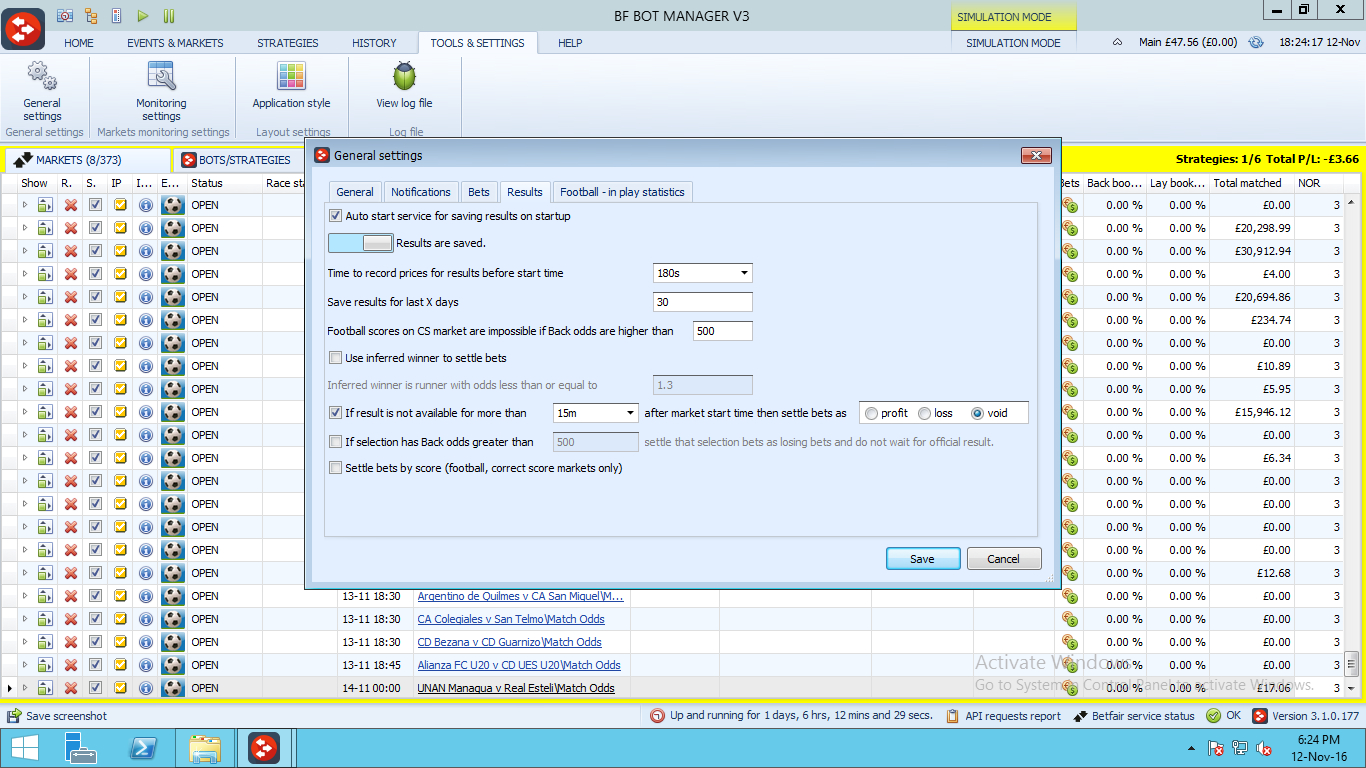
Task: Click the Up and running timer icon
Action: coord(657,716)
